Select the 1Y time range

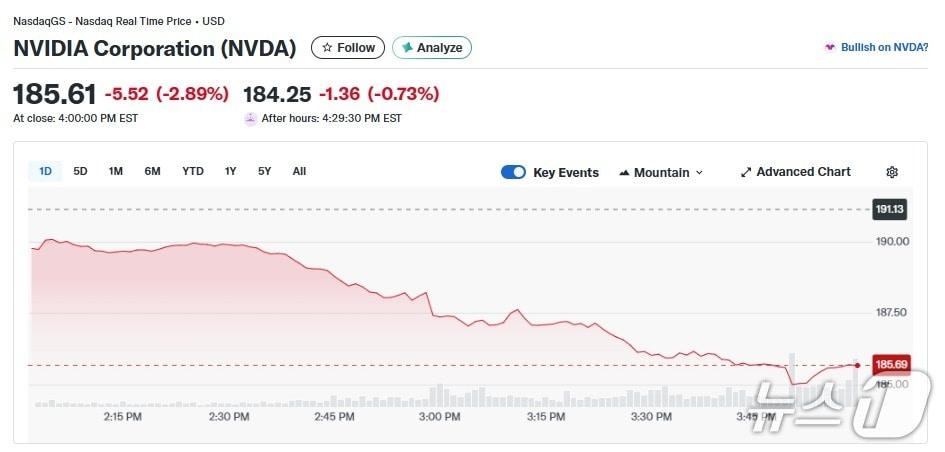tap(230, 171)
